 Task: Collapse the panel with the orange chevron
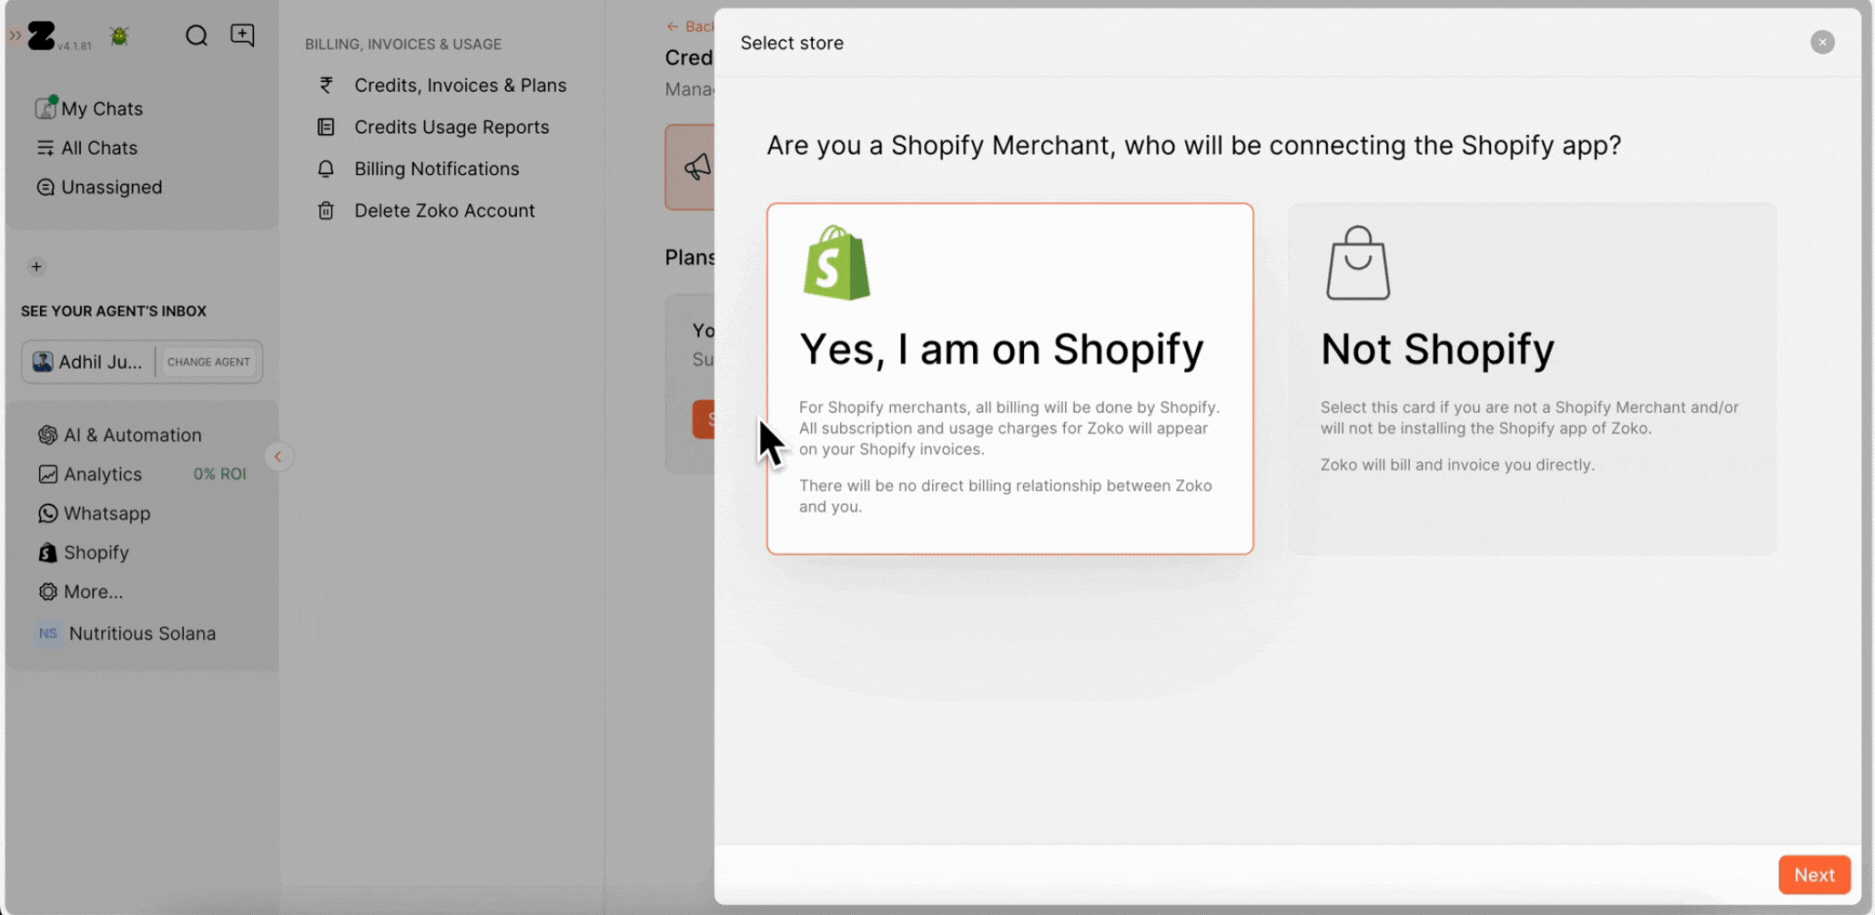tap(278, 457)
